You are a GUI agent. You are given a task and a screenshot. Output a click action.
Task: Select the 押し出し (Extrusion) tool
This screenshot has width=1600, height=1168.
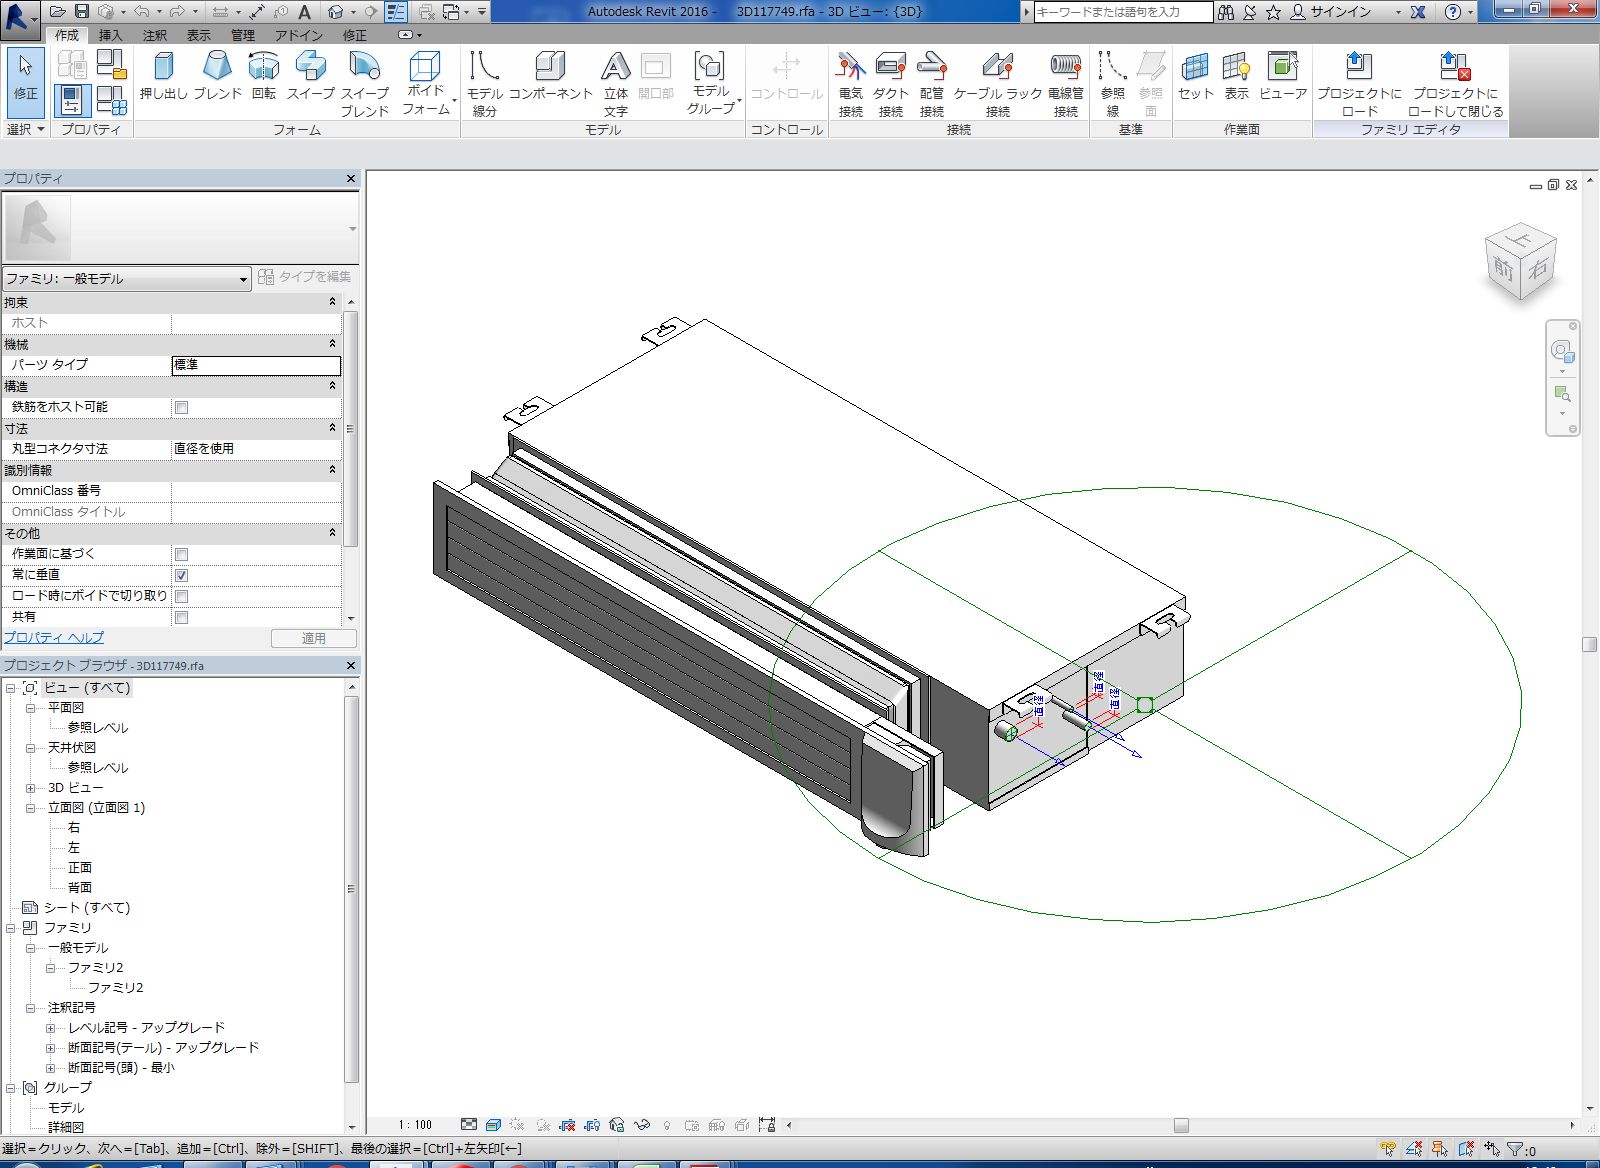[x=163, y=76]
